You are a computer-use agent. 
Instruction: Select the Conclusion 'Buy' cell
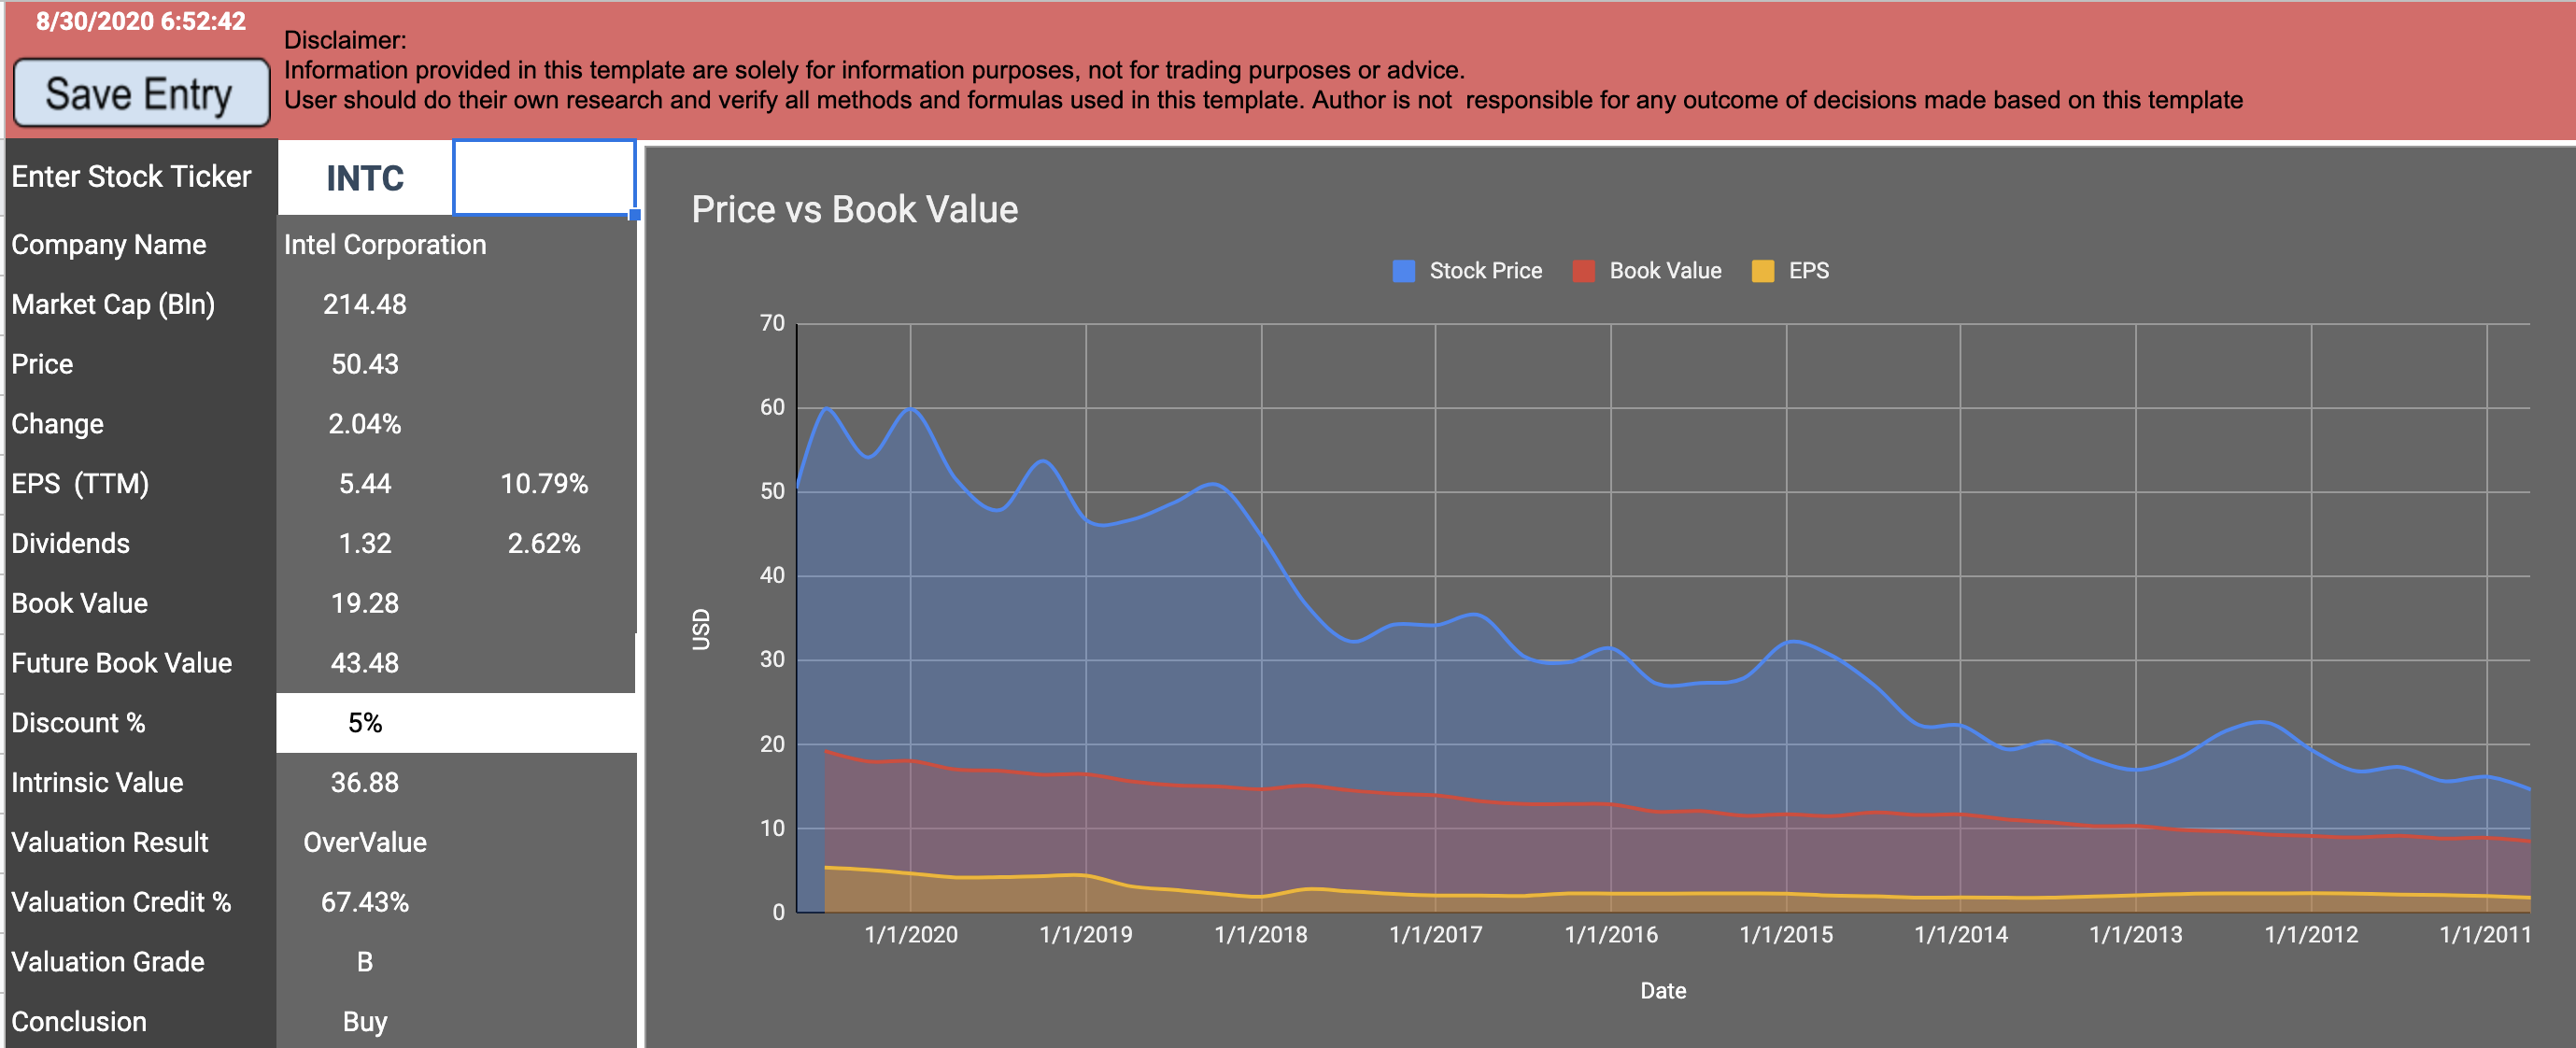pyautogui.click(x=365, y=1021)
